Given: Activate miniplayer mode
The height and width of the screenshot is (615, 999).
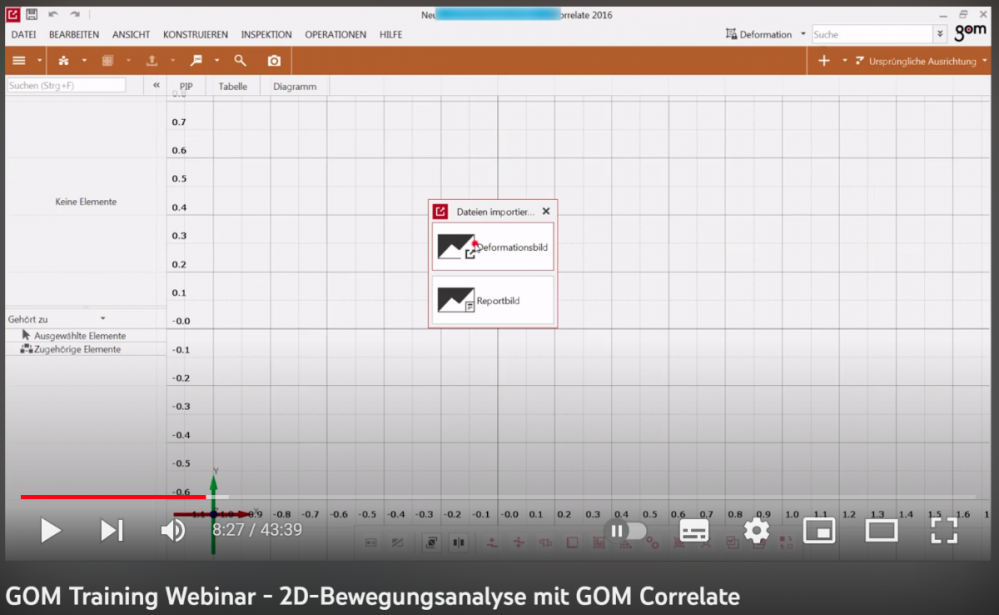Looking at the screenshot, I should [x=819, y=530].
